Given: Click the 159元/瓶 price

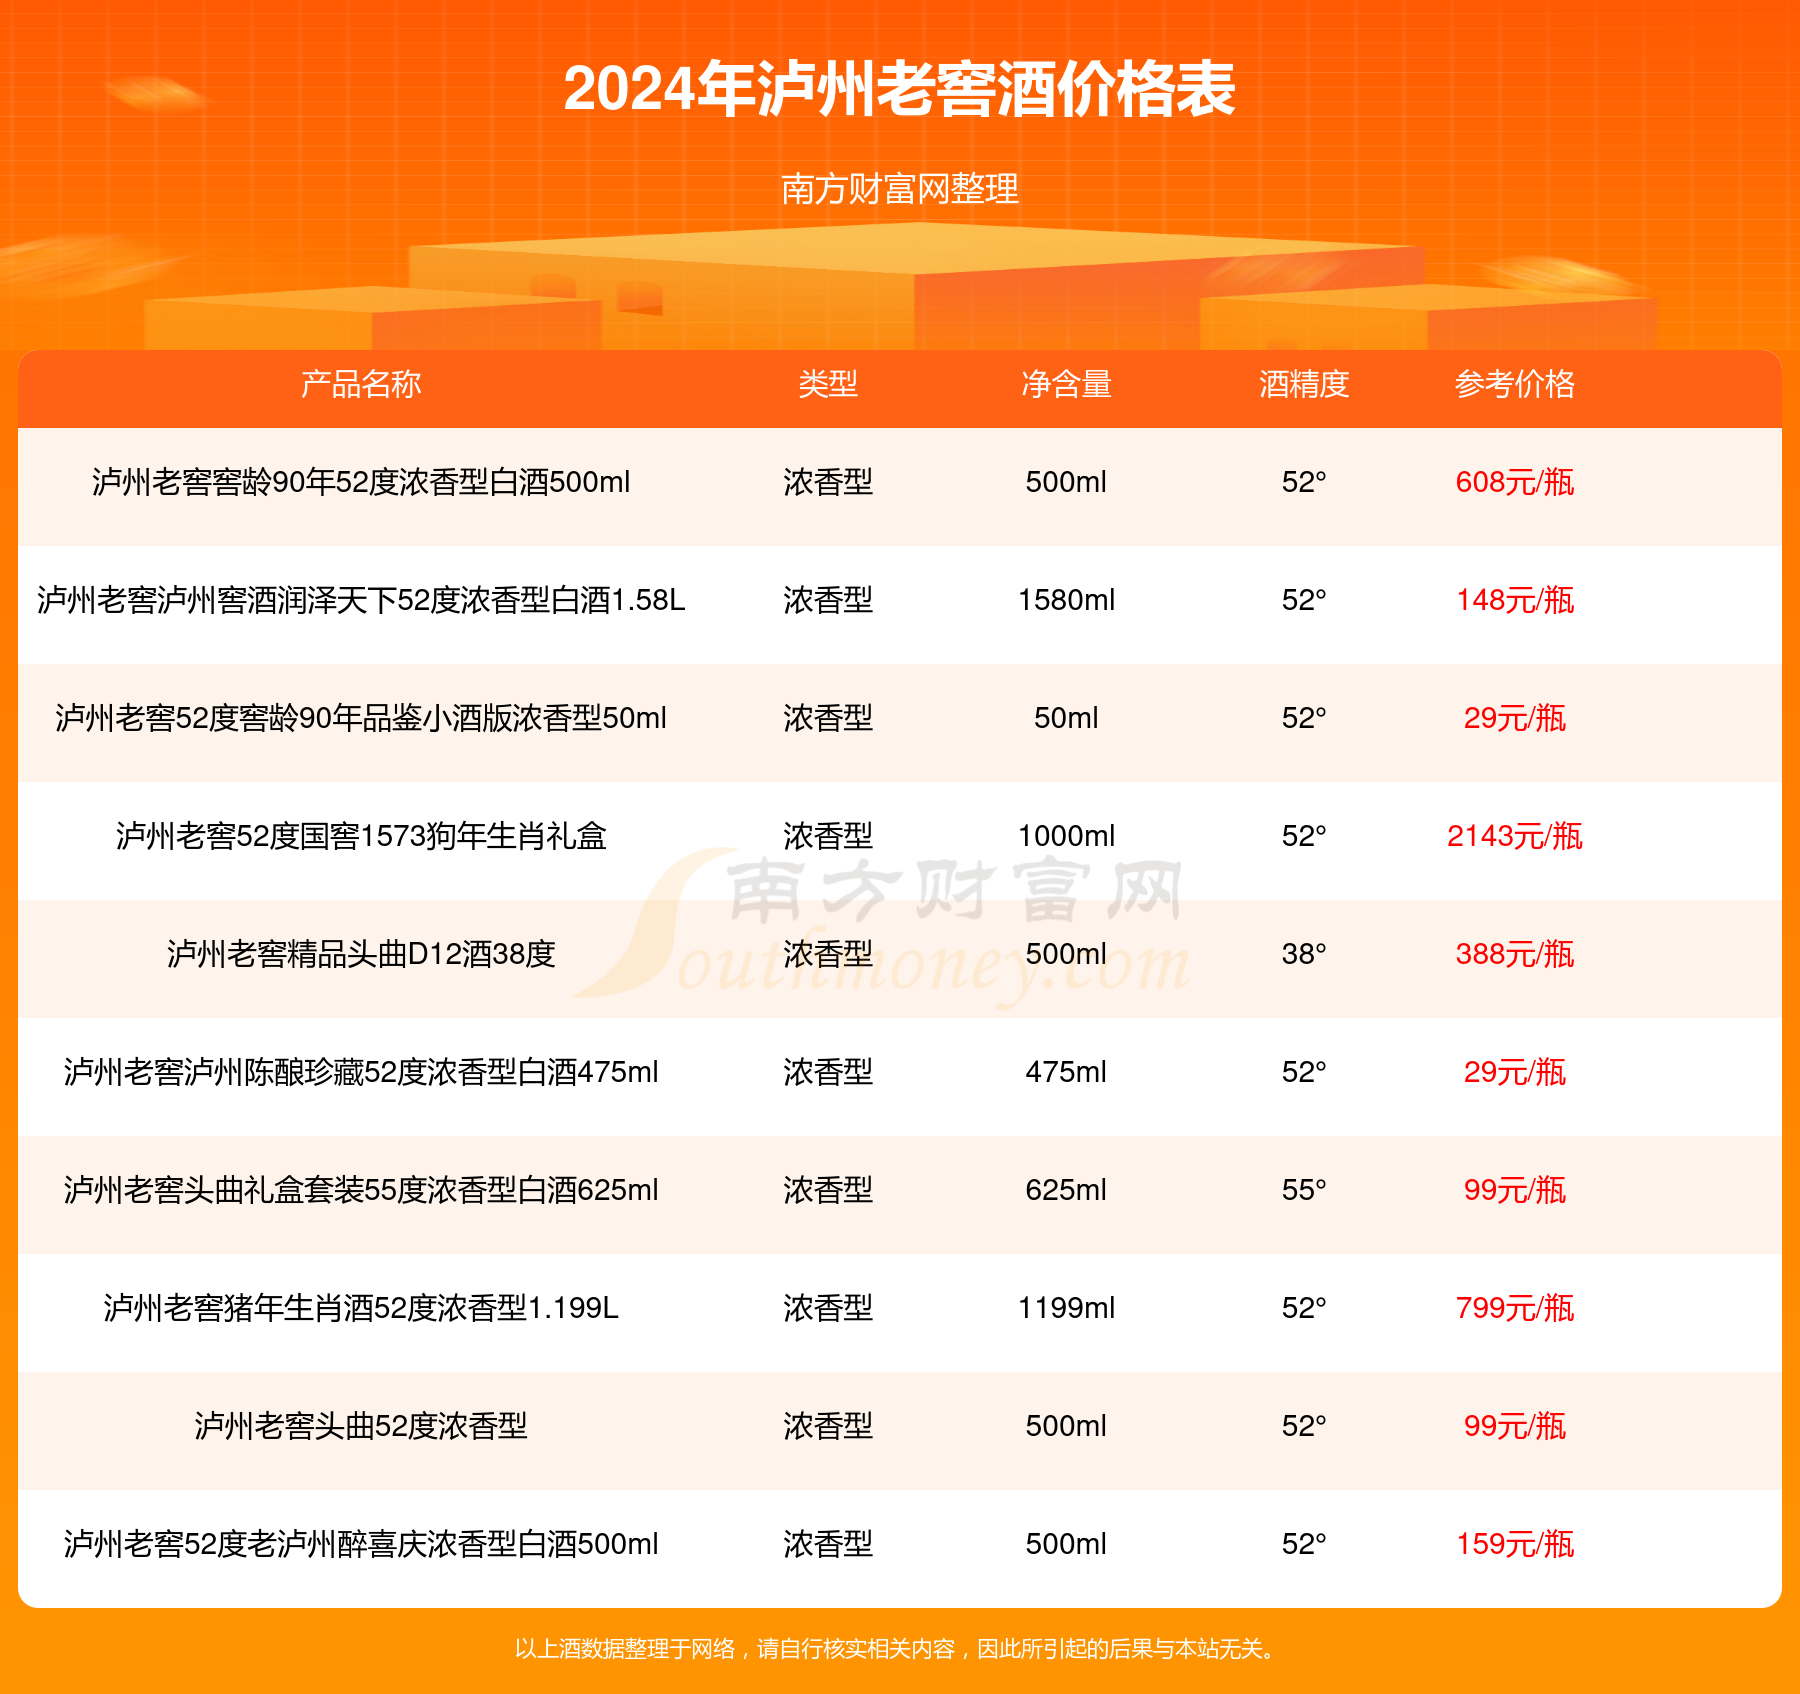Looking at the screenshot, I should pyautogui.click(x=1515, y=1544).
